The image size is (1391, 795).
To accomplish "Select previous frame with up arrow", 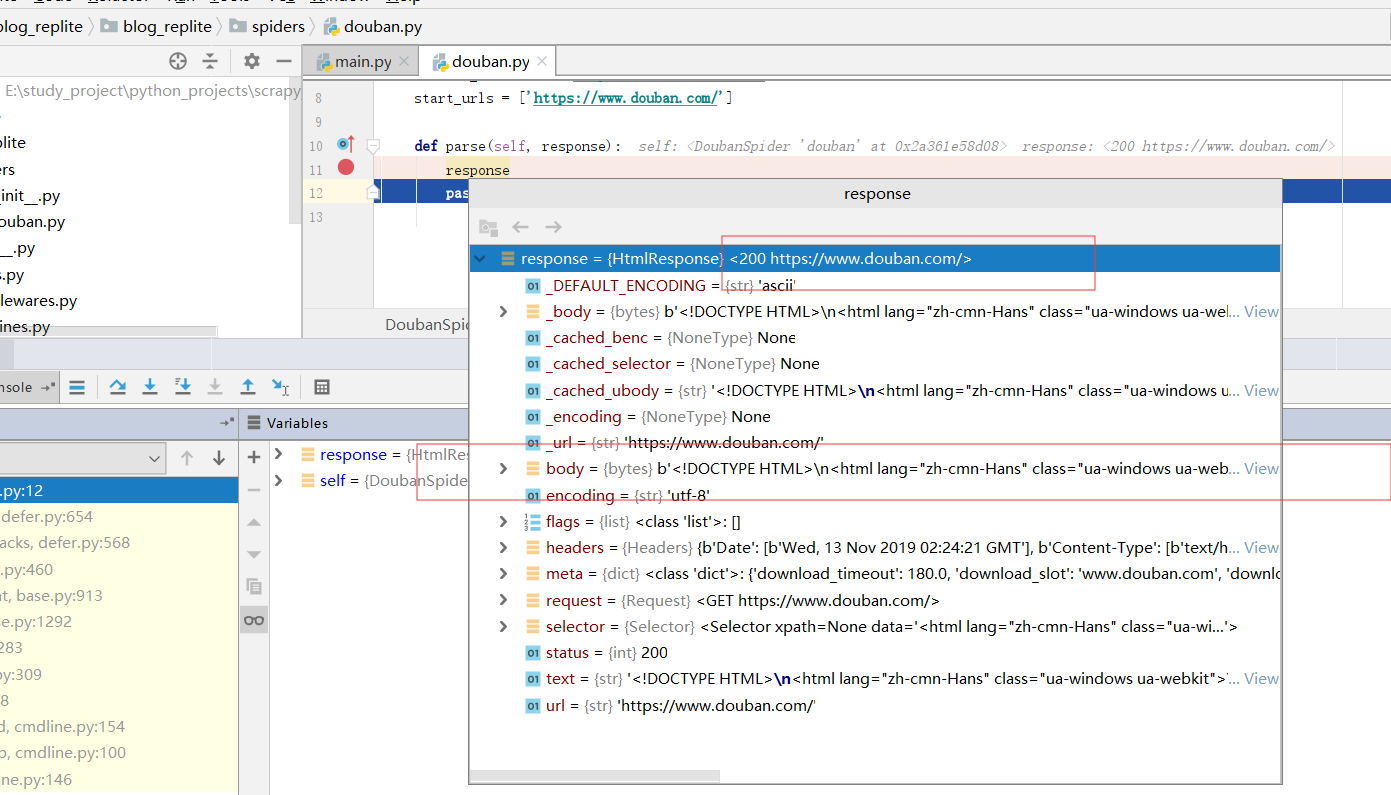I will (187, 458).
